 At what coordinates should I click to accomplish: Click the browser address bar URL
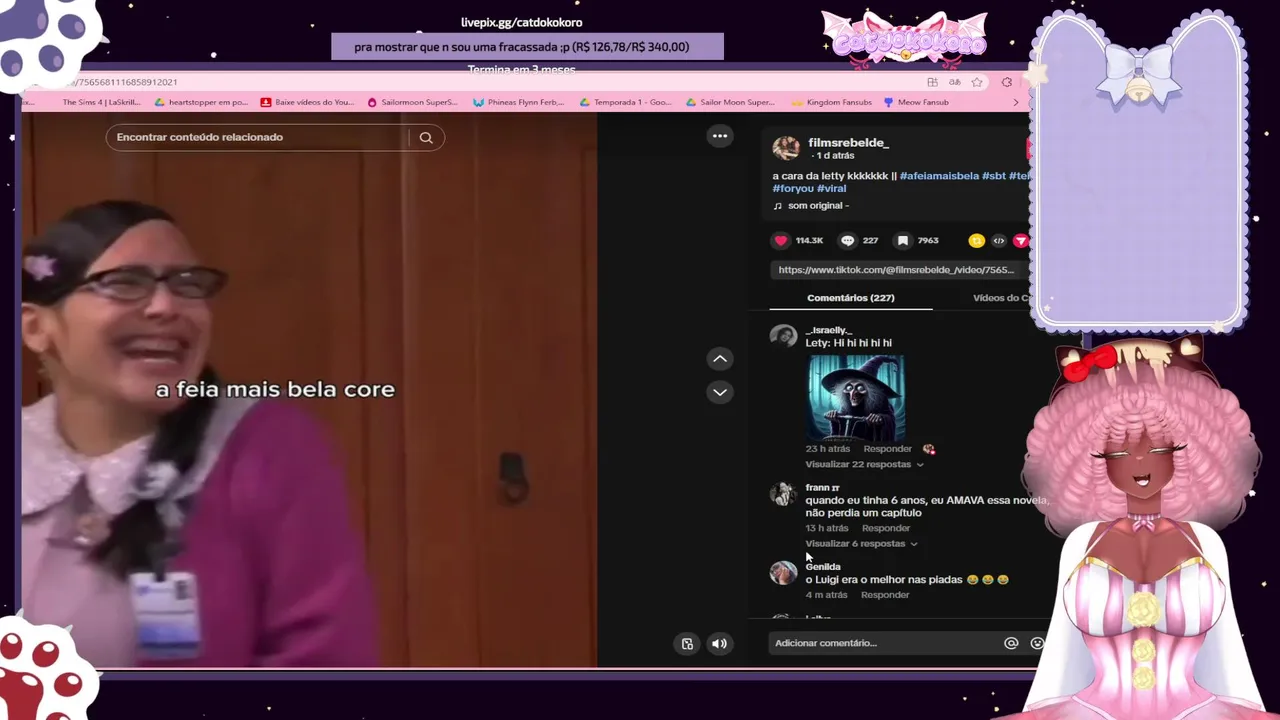click(x=120, y=82)
